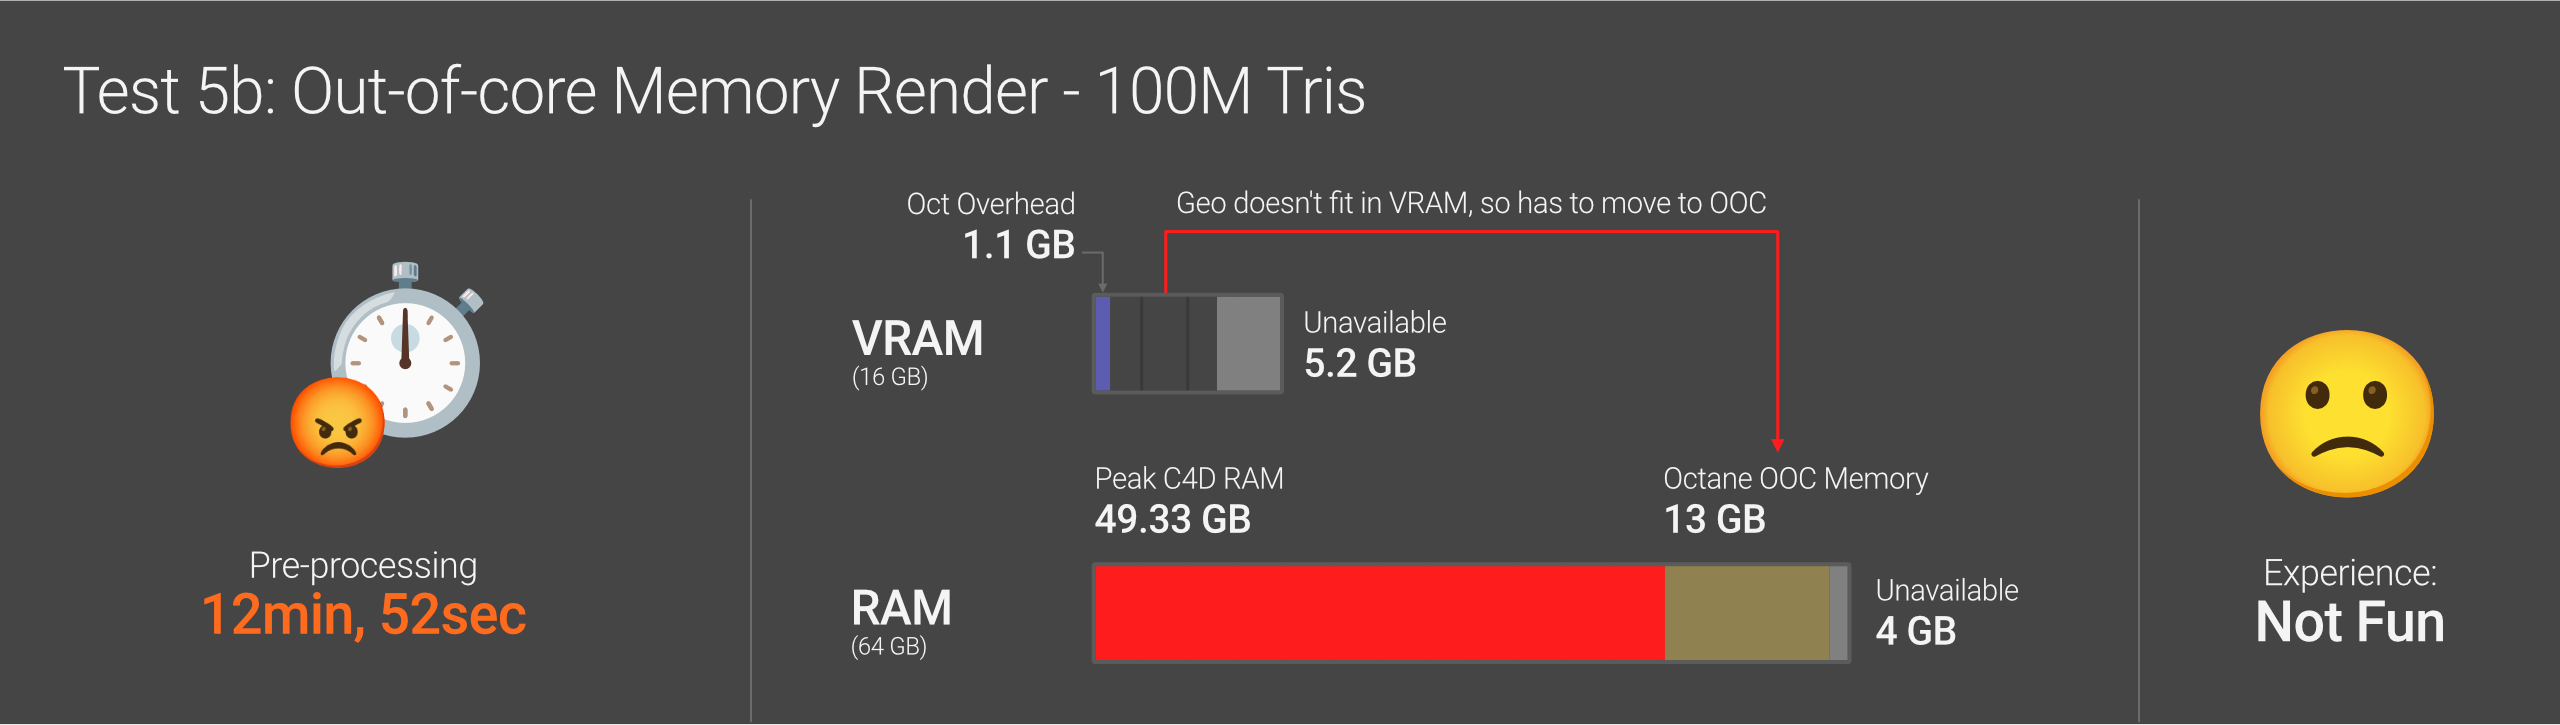
Task: Click the Geo doesn't fit in VRAM caption
Action: 1471,203
